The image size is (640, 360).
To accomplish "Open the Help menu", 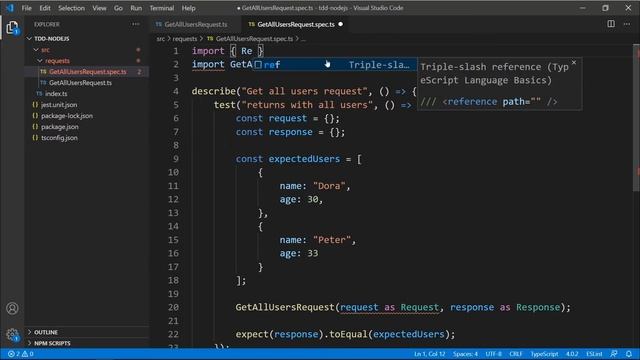I will click(x=189, y=8).
